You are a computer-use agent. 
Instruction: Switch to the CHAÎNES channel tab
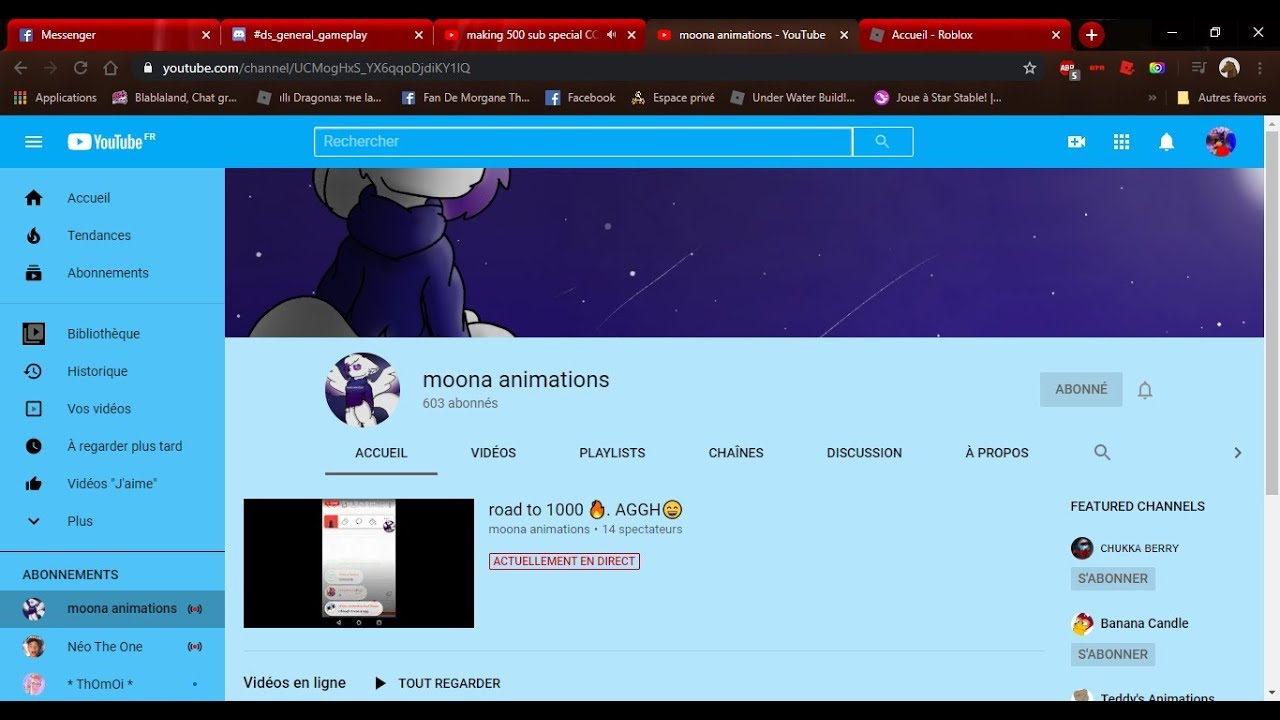(736, 453)
